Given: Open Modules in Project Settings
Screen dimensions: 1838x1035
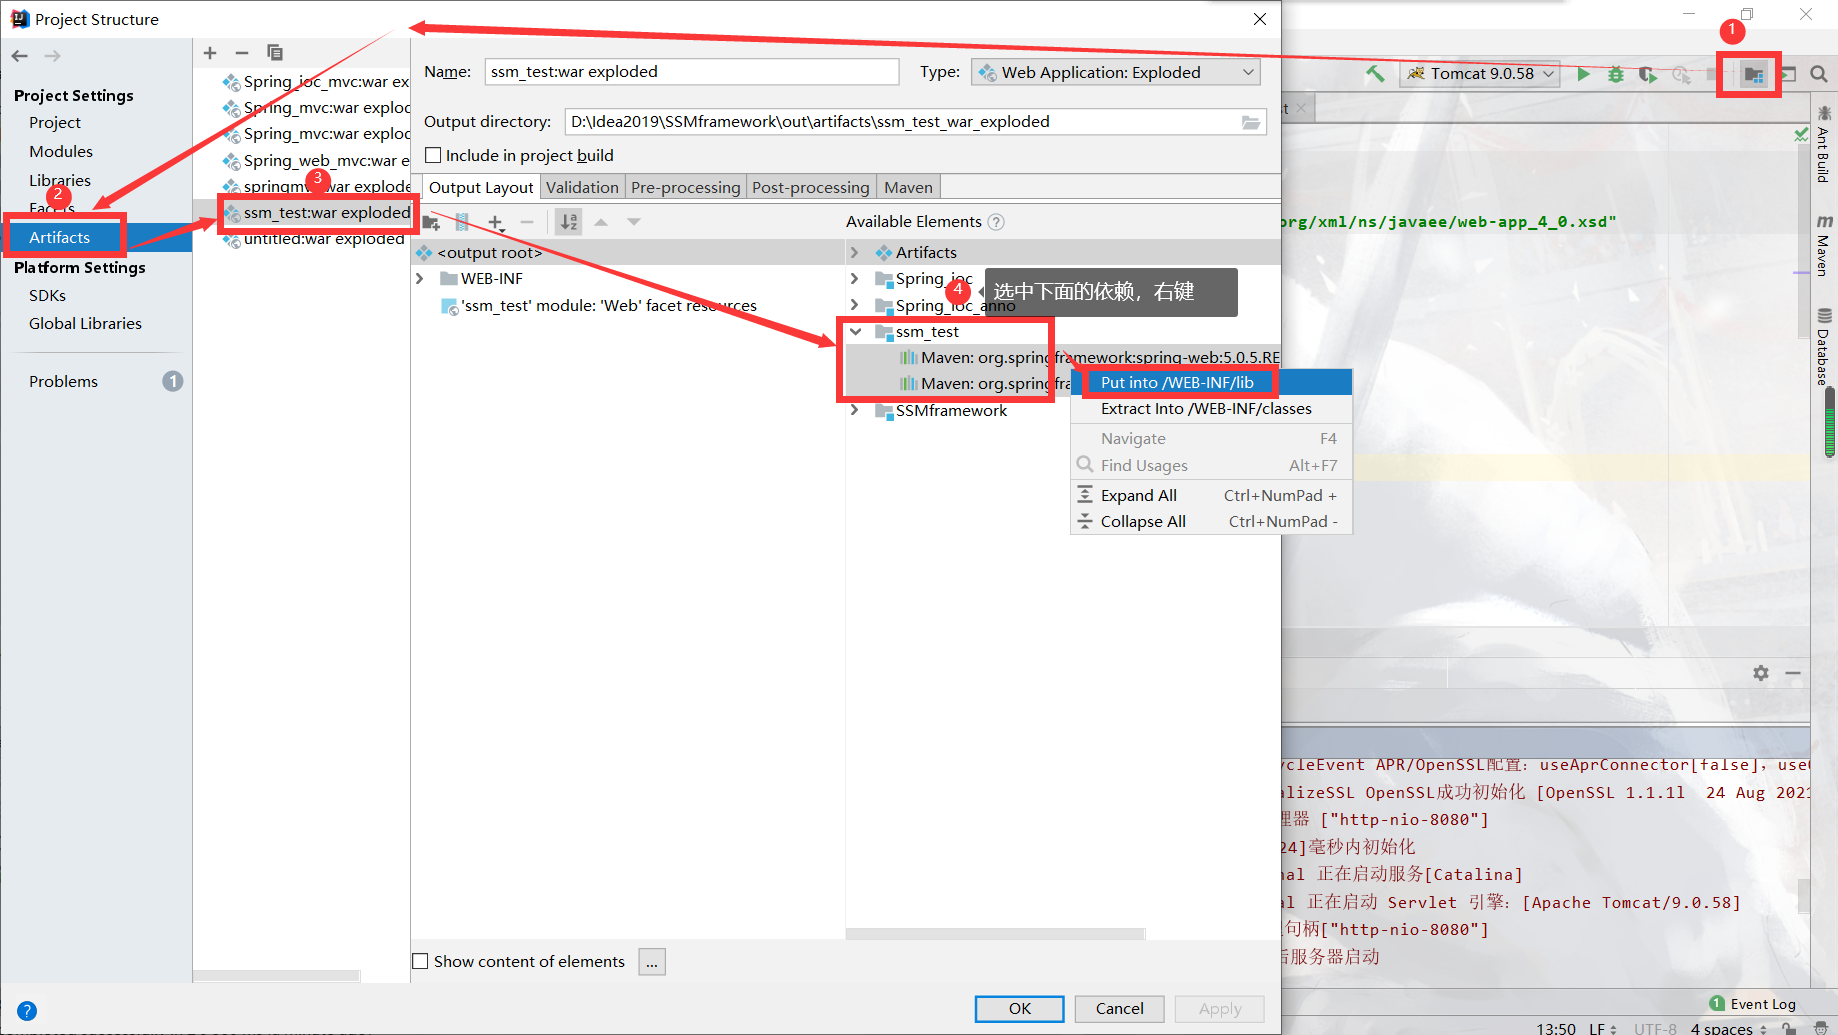Looking at the screenshot, I should click(x=61, y=151).
